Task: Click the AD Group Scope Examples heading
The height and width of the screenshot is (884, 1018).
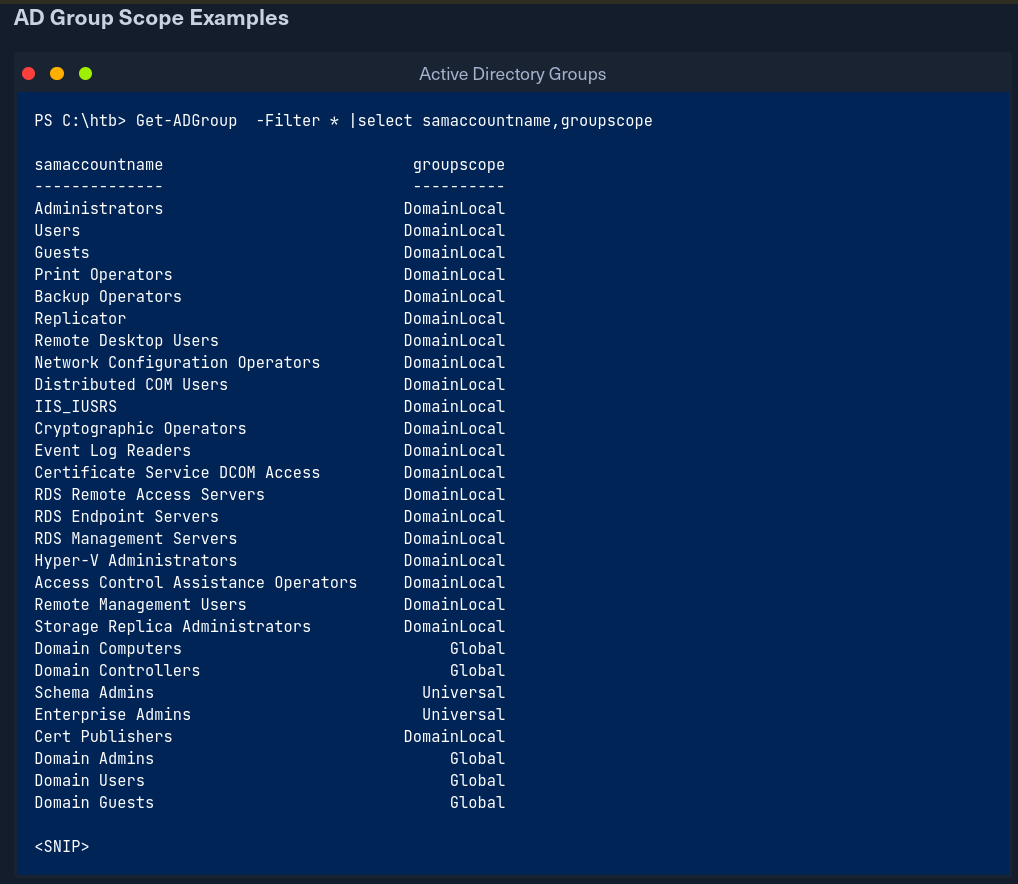Action: (x=151, y=18)
